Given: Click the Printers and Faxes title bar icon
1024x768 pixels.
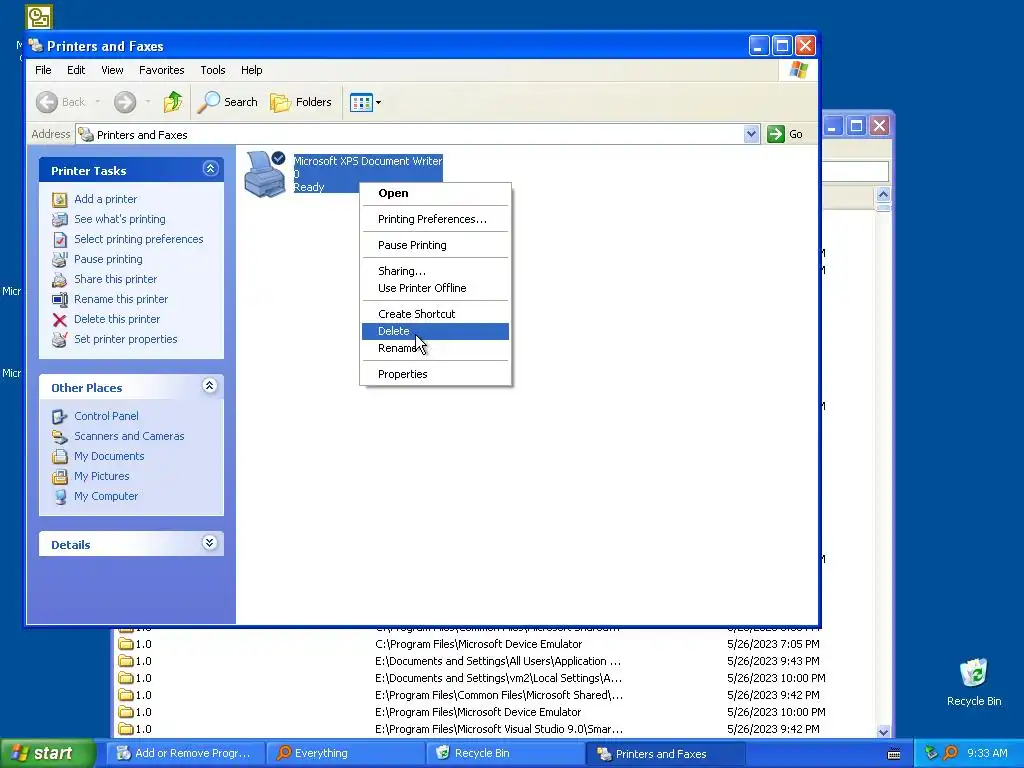Looking at the screenshot, I should (36, 46).
